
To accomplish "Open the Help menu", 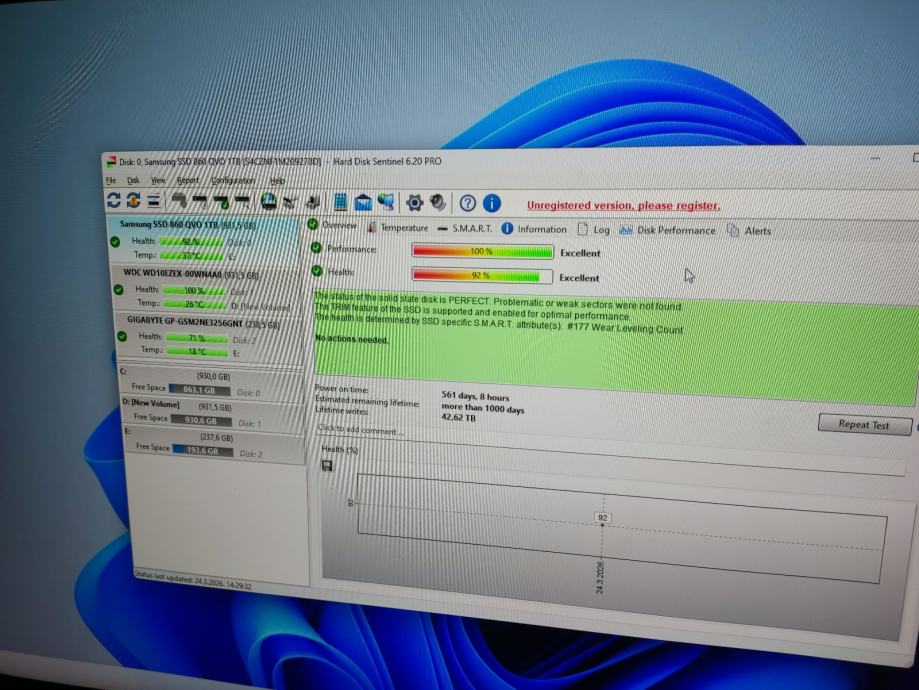I will click(278, 181).
